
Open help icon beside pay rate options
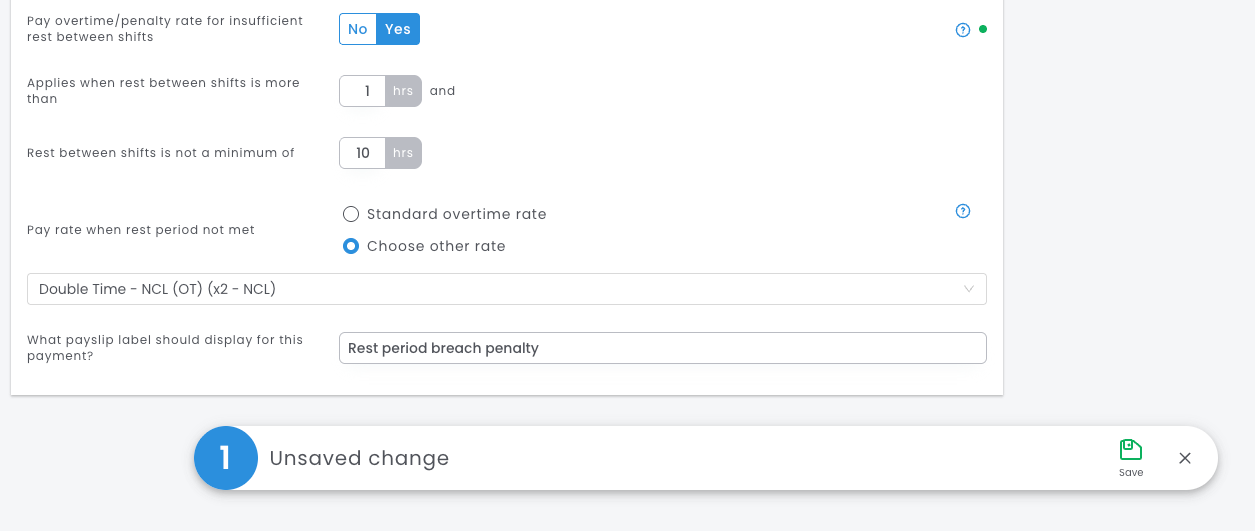(x=963, y=211)
